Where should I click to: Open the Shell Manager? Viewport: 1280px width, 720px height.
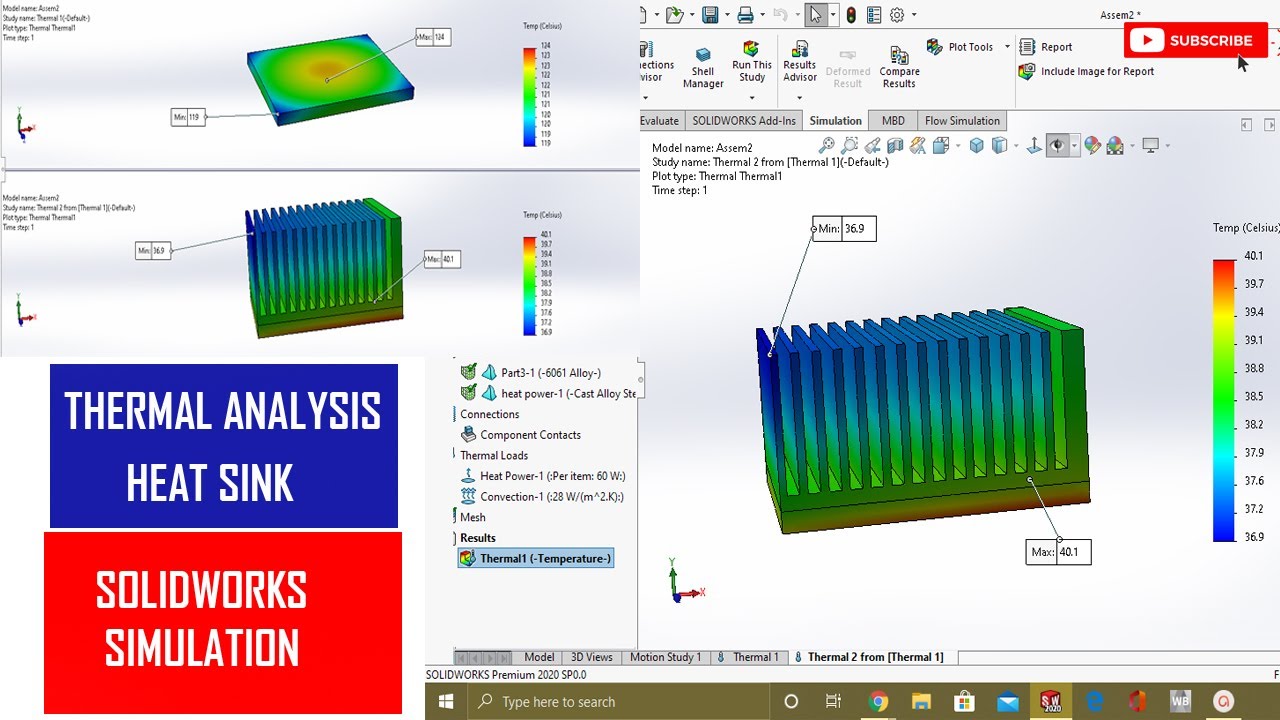(x=703, y=68)
